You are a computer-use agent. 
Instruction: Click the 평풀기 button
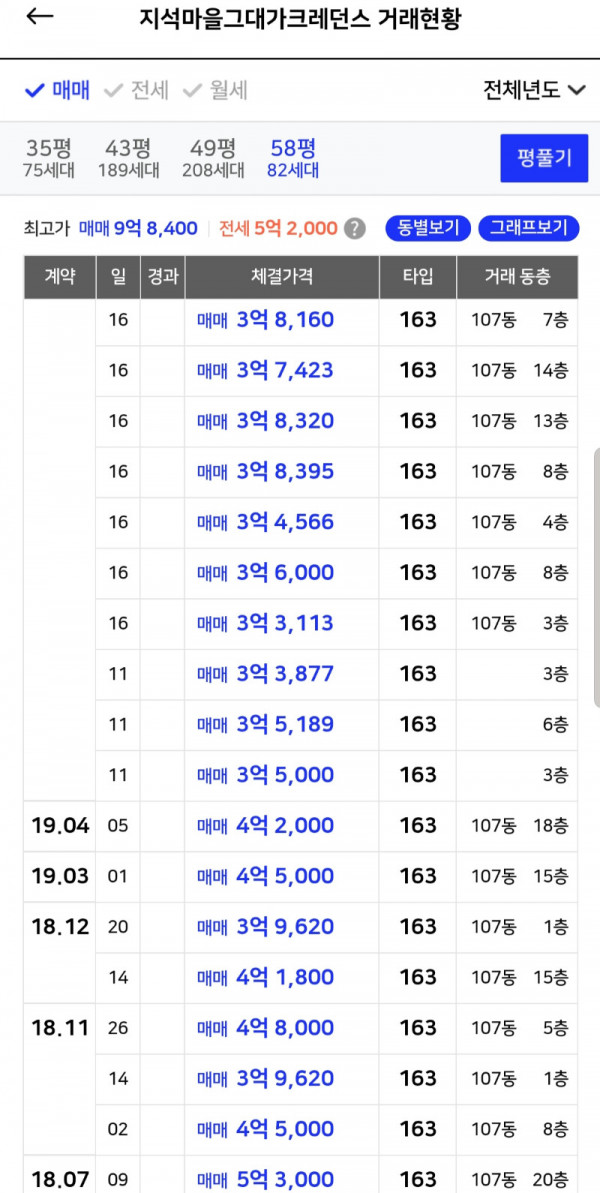(x=544, y=158)
